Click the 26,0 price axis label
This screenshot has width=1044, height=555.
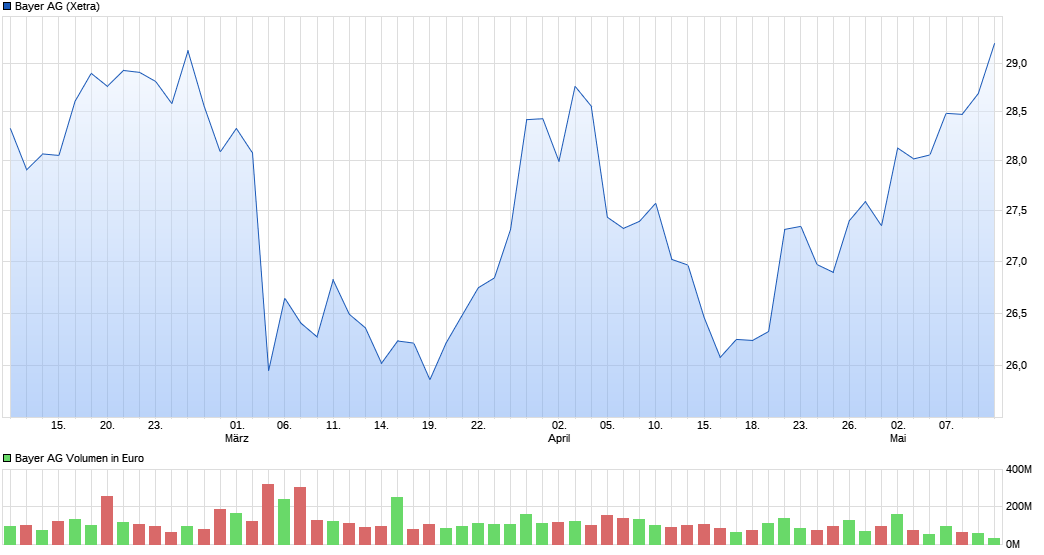click(1016, 365)
